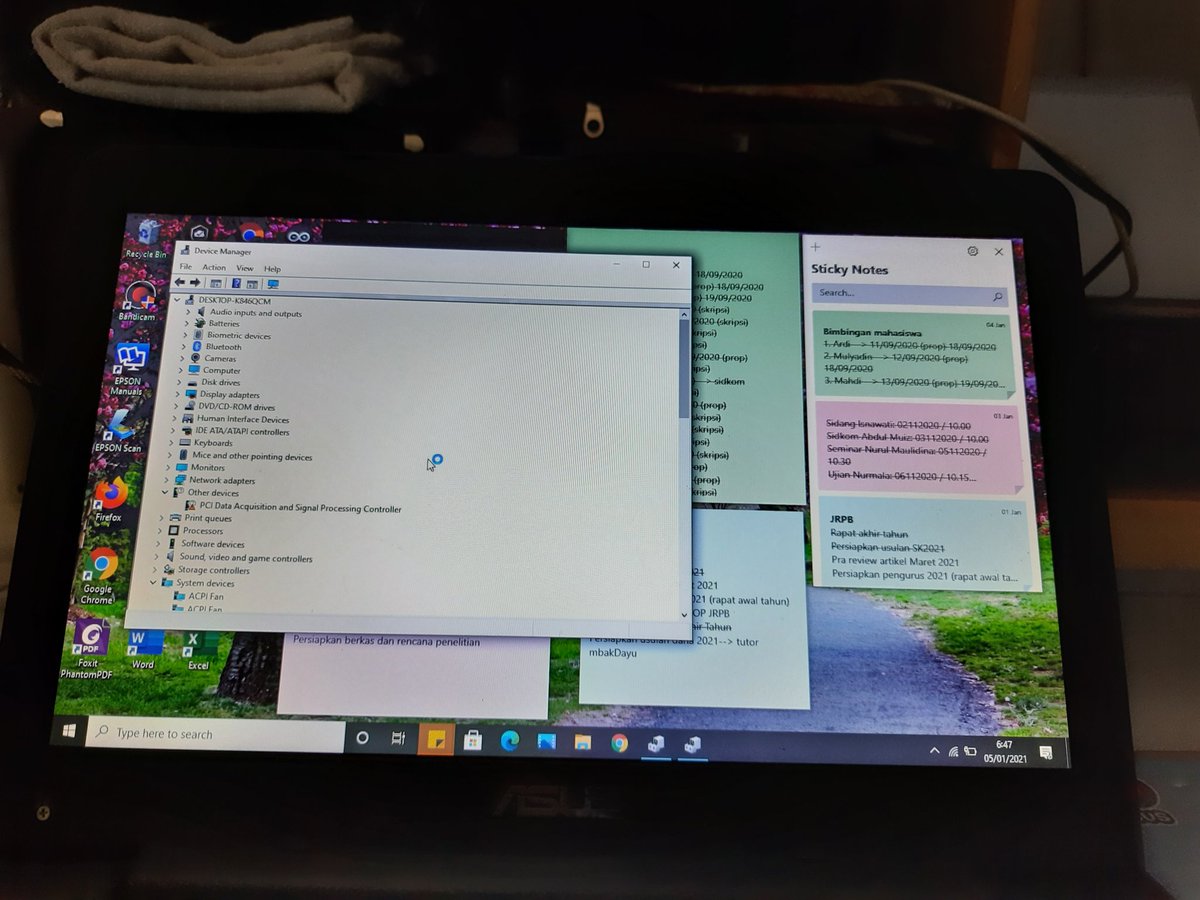Open the green Bimbingan mahasiswa note card
The width and height of the screenshot is (1200, 900).
915,355
